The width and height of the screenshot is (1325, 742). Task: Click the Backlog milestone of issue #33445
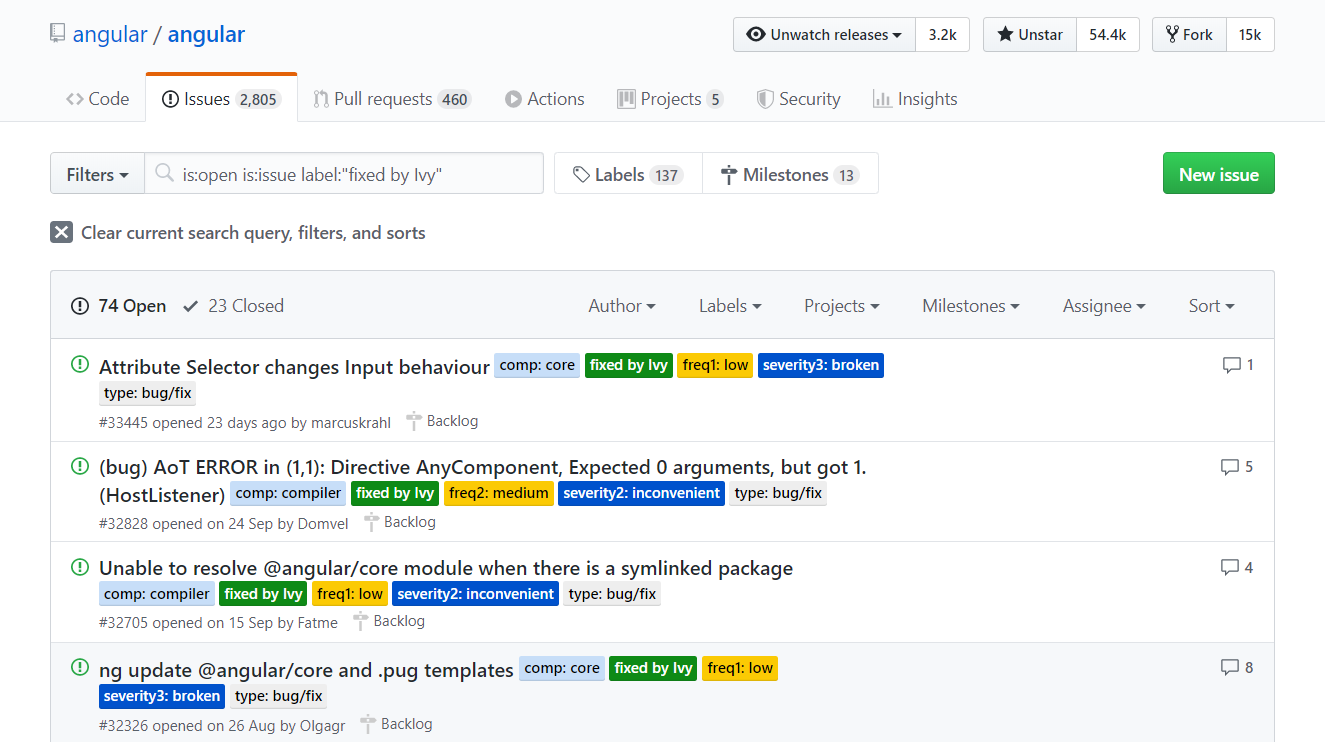coord(442,421)
